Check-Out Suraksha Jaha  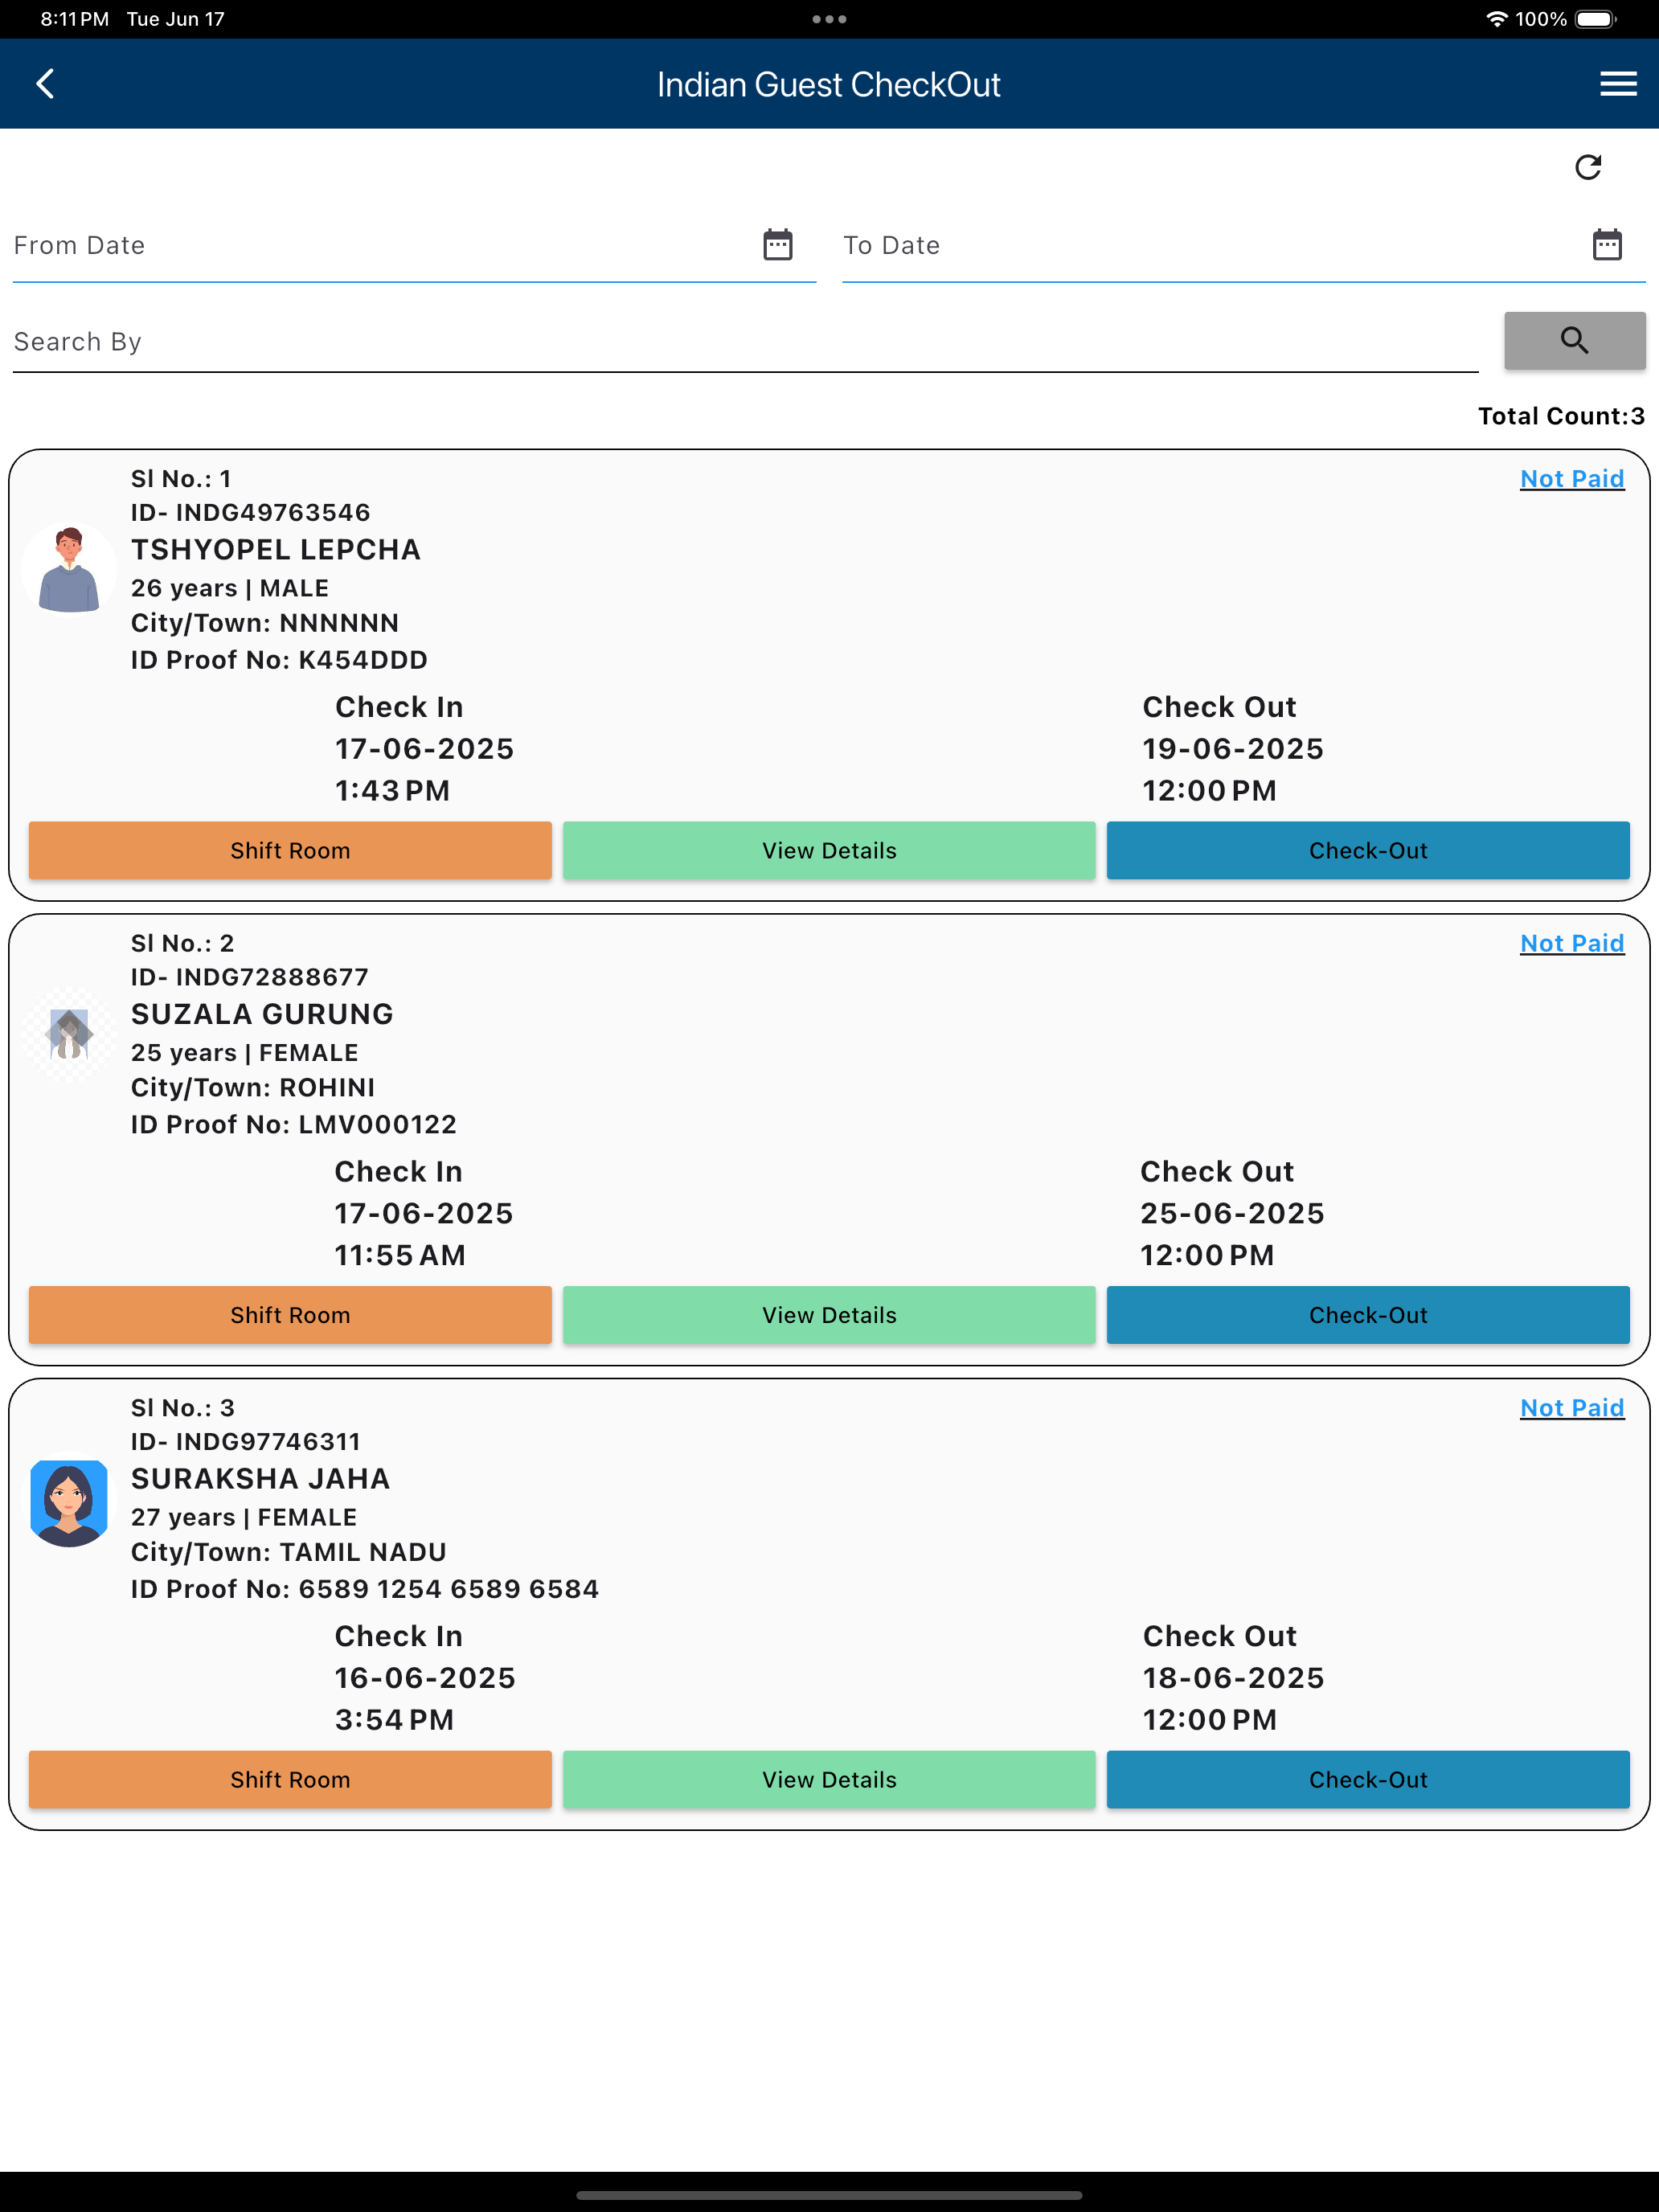pos(1368,1780)
